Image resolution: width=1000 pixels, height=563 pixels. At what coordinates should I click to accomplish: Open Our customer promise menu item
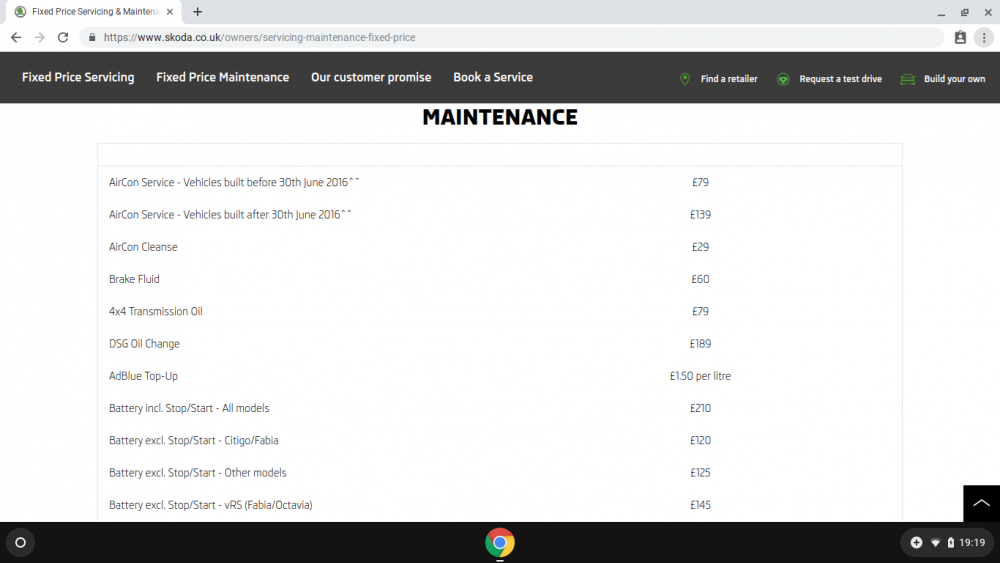[x=371, y=77]
